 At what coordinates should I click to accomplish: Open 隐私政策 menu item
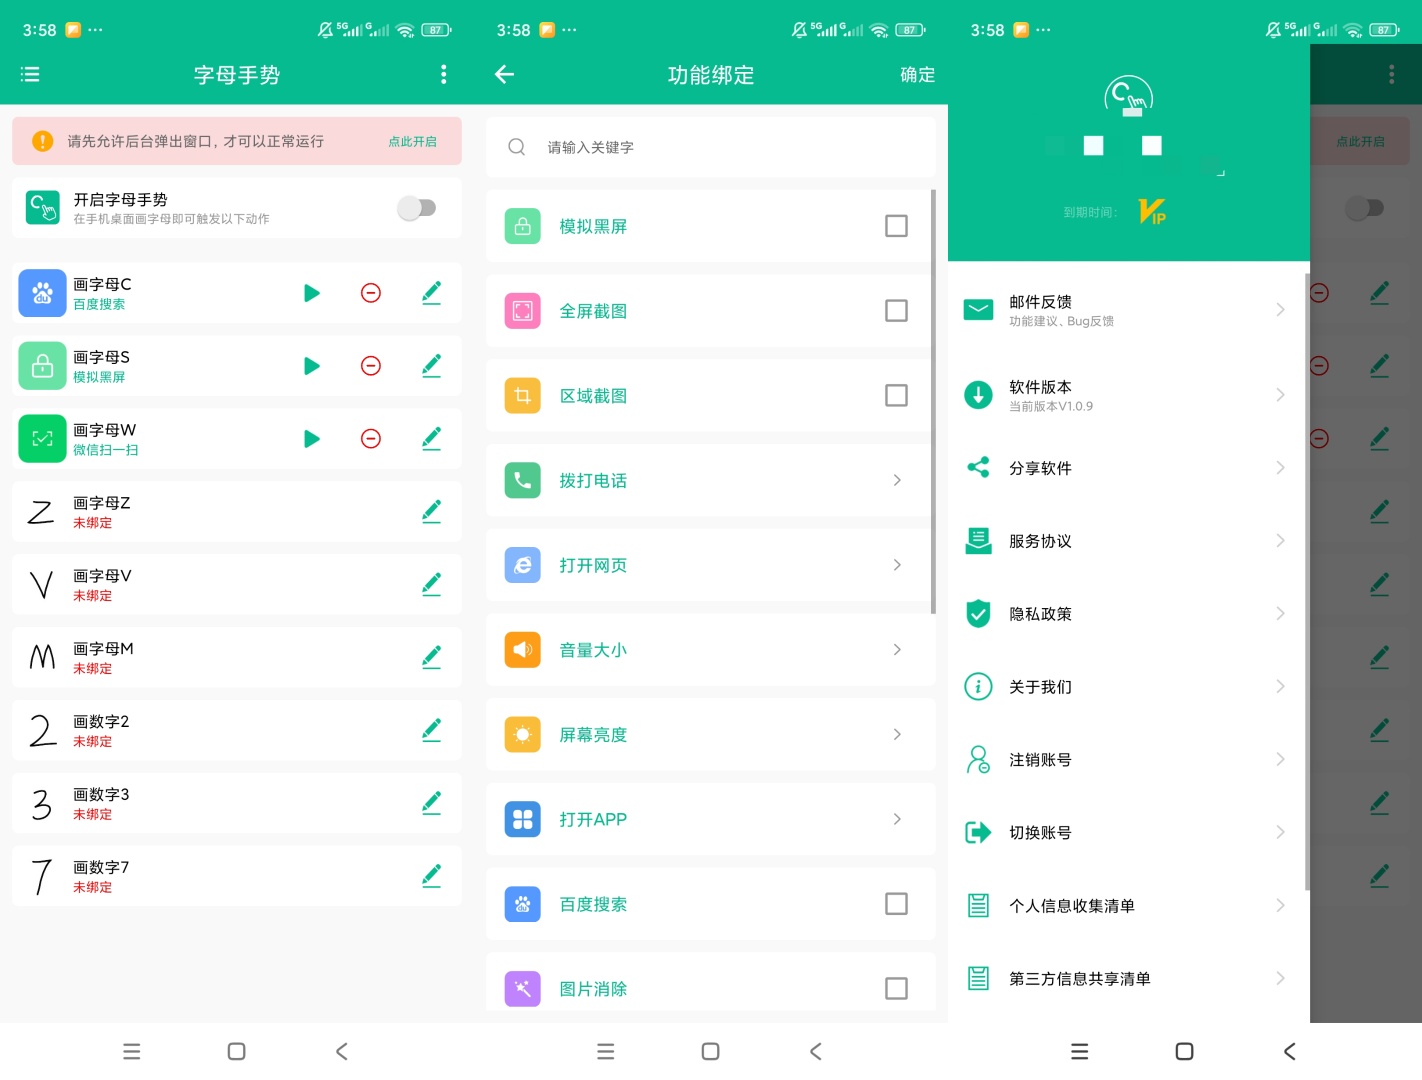point(1126,613)
